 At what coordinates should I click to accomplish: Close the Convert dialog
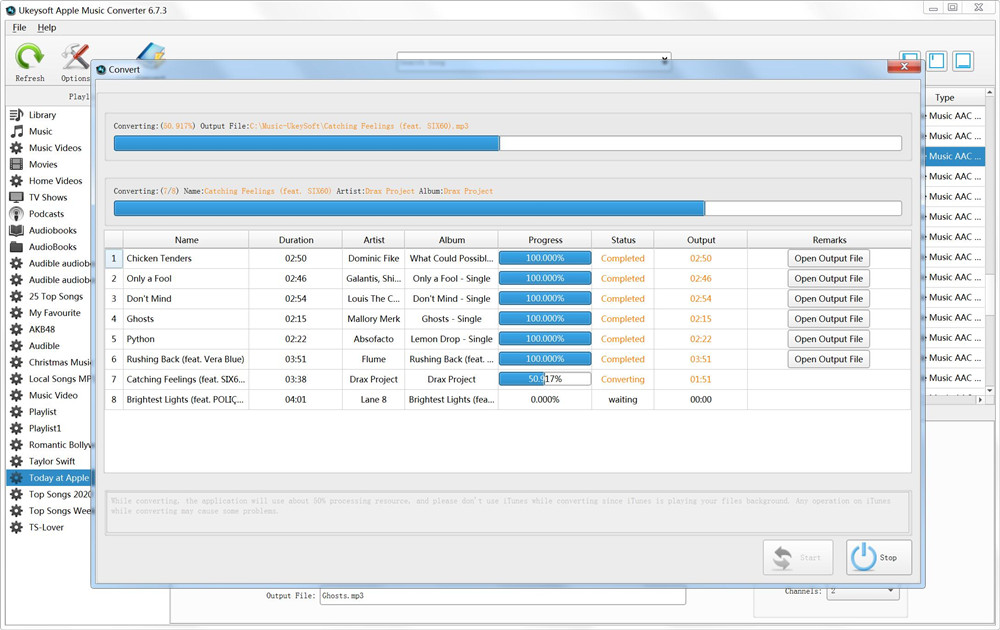pyautogui.click(x=904, y=66)
